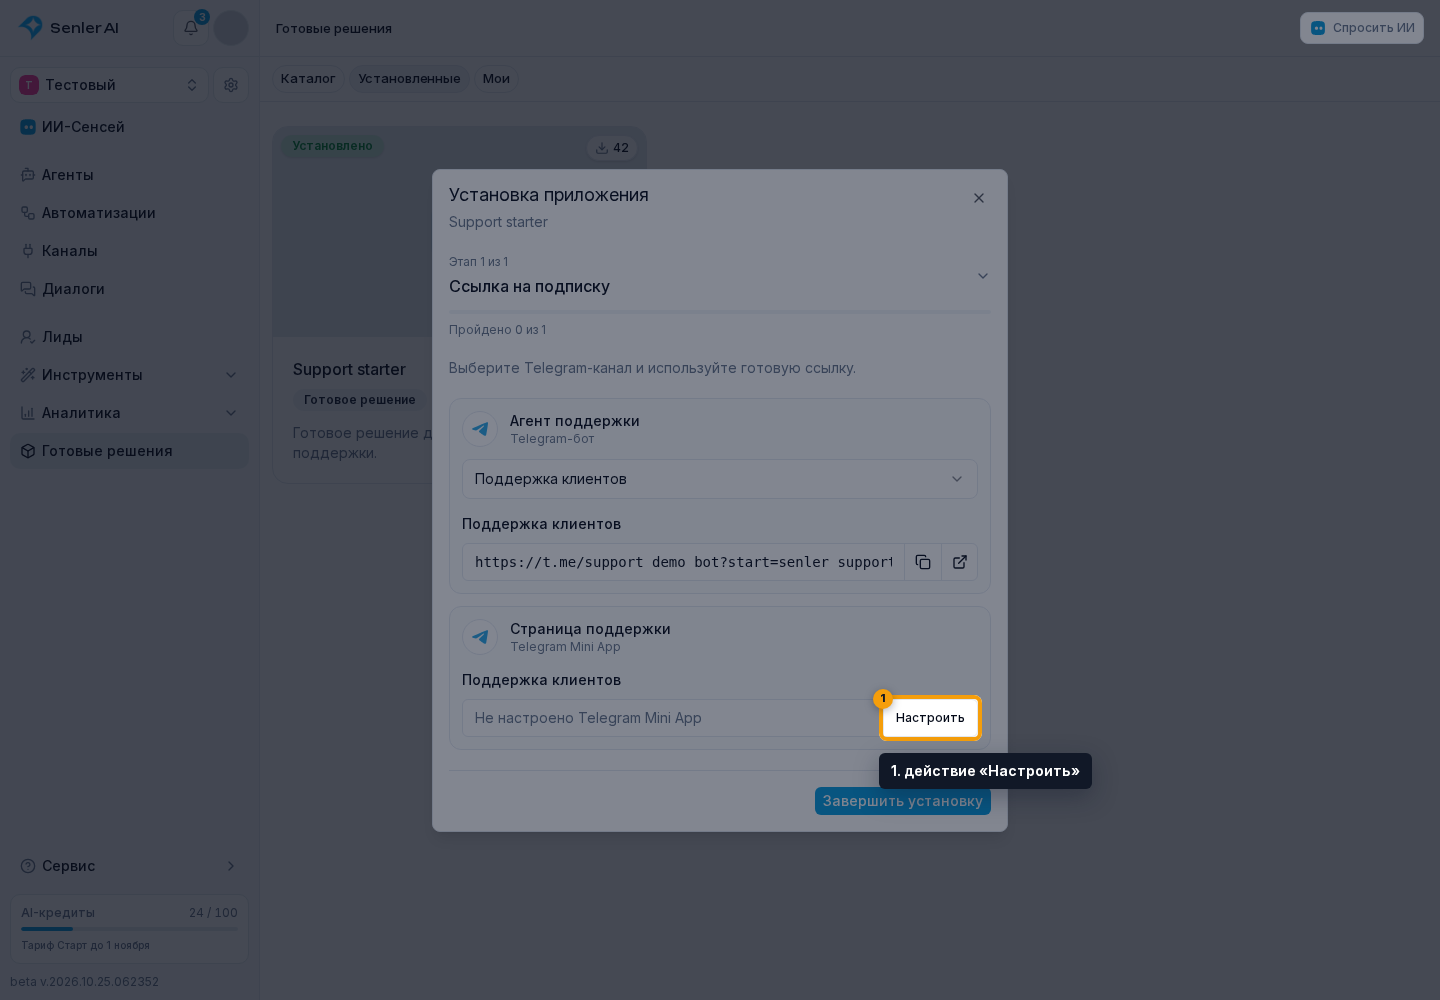Click the Senler AI logo

click(69, 28)
